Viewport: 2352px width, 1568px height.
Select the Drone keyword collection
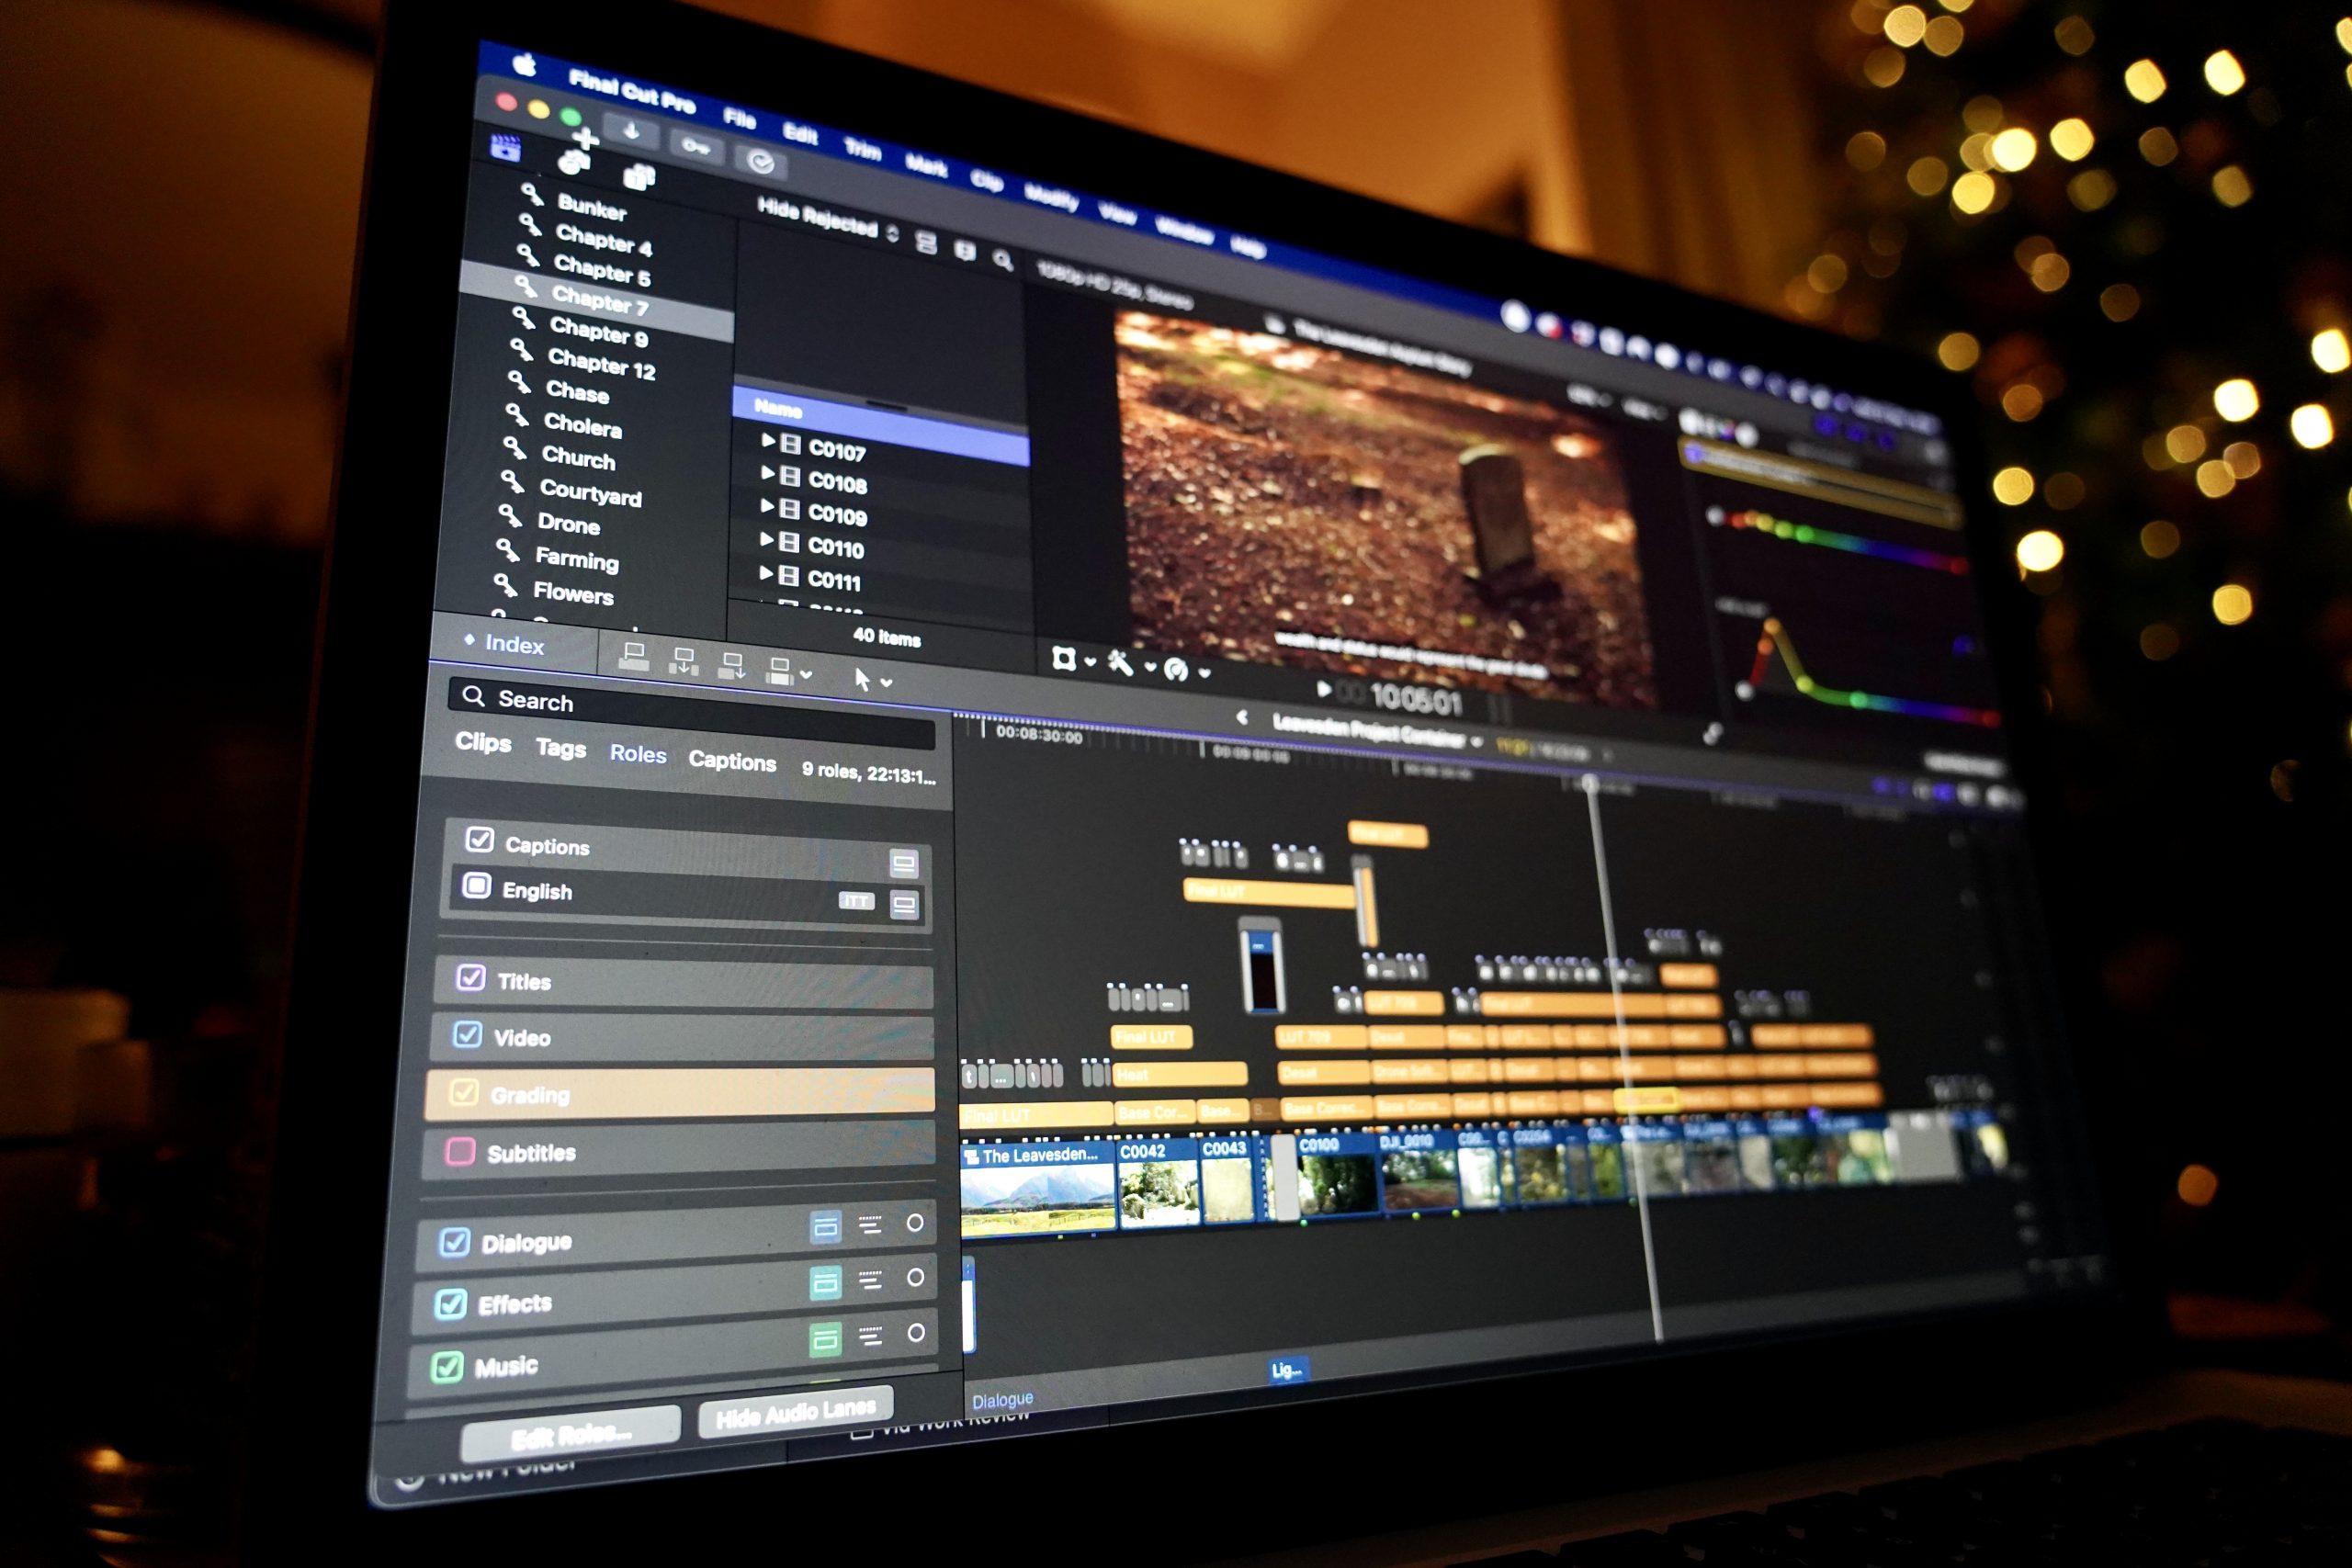click(568, 523)
